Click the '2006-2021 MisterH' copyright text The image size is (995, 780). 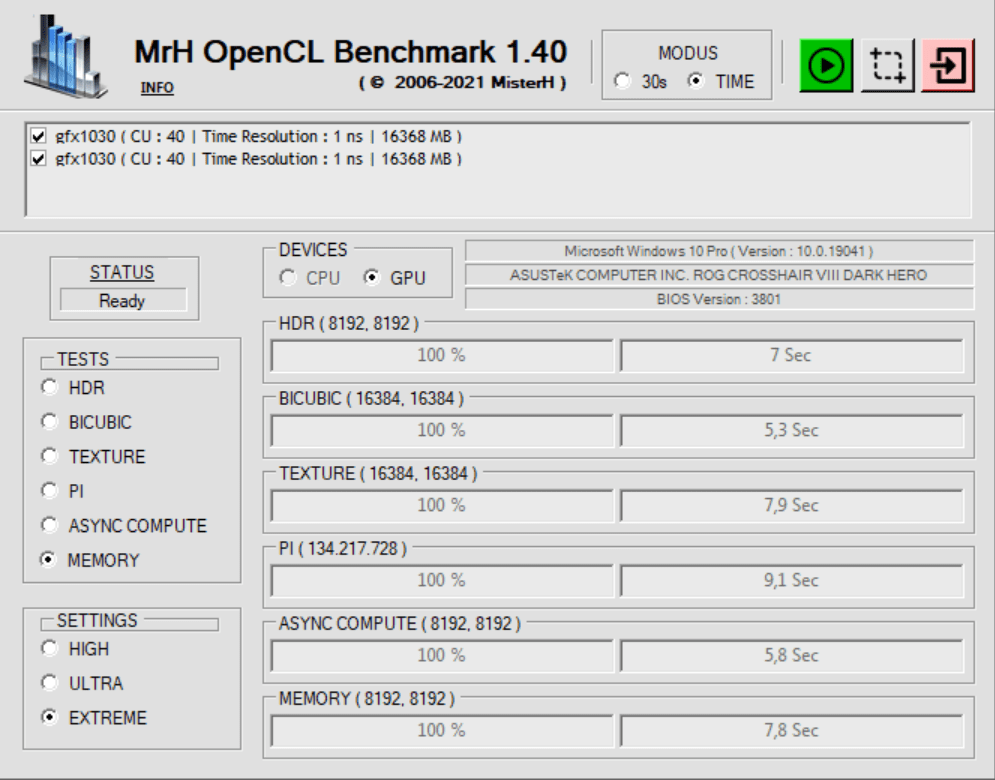point(462,83)
